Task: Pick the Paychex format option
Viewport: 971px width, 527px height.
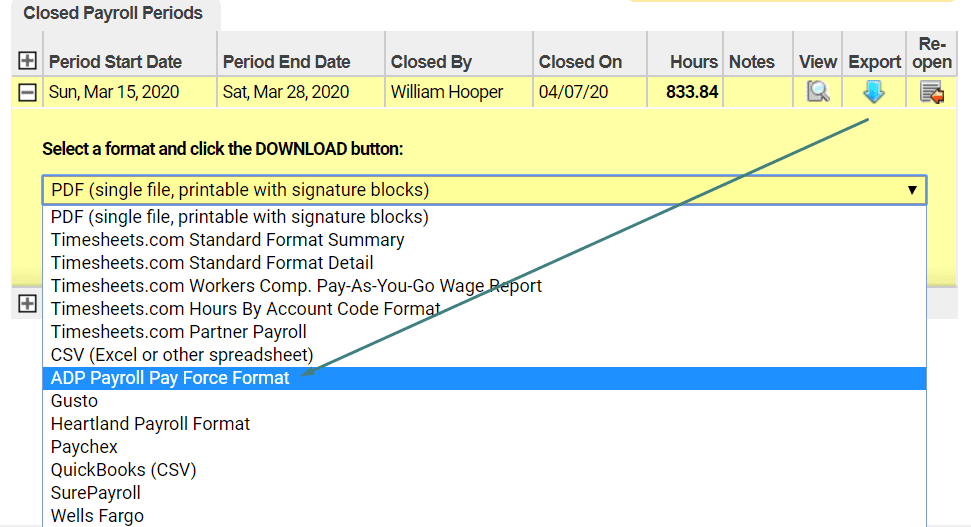Action: (x=484, y=447)
